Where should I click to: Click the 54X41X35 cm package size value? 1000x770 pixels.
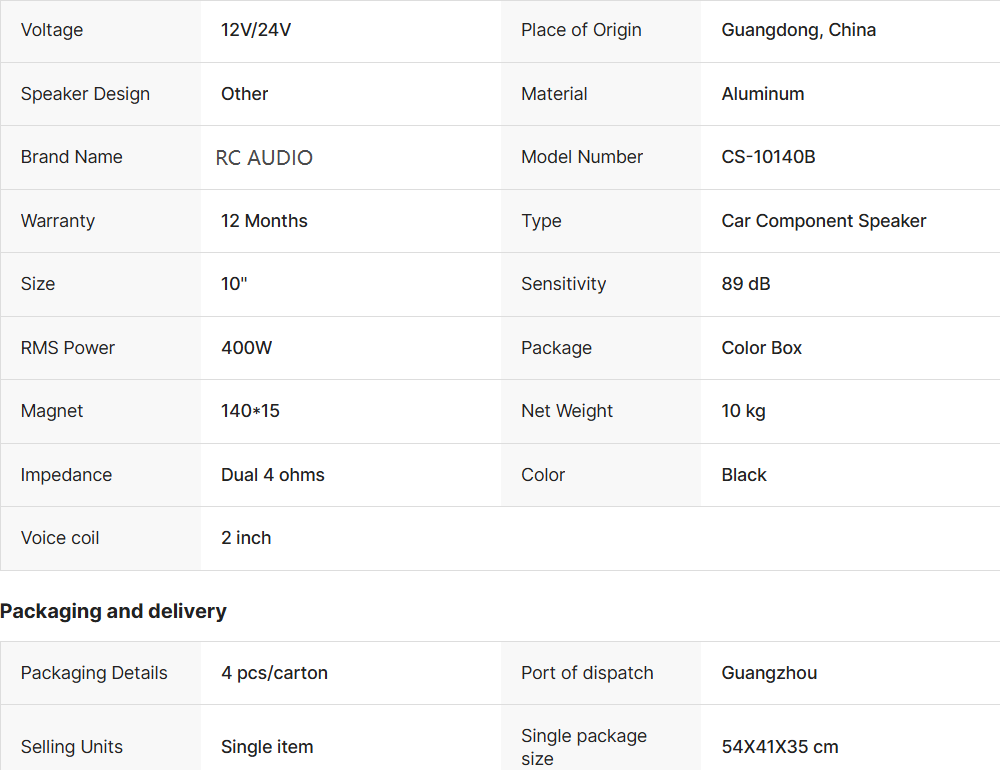click(779, 747)
